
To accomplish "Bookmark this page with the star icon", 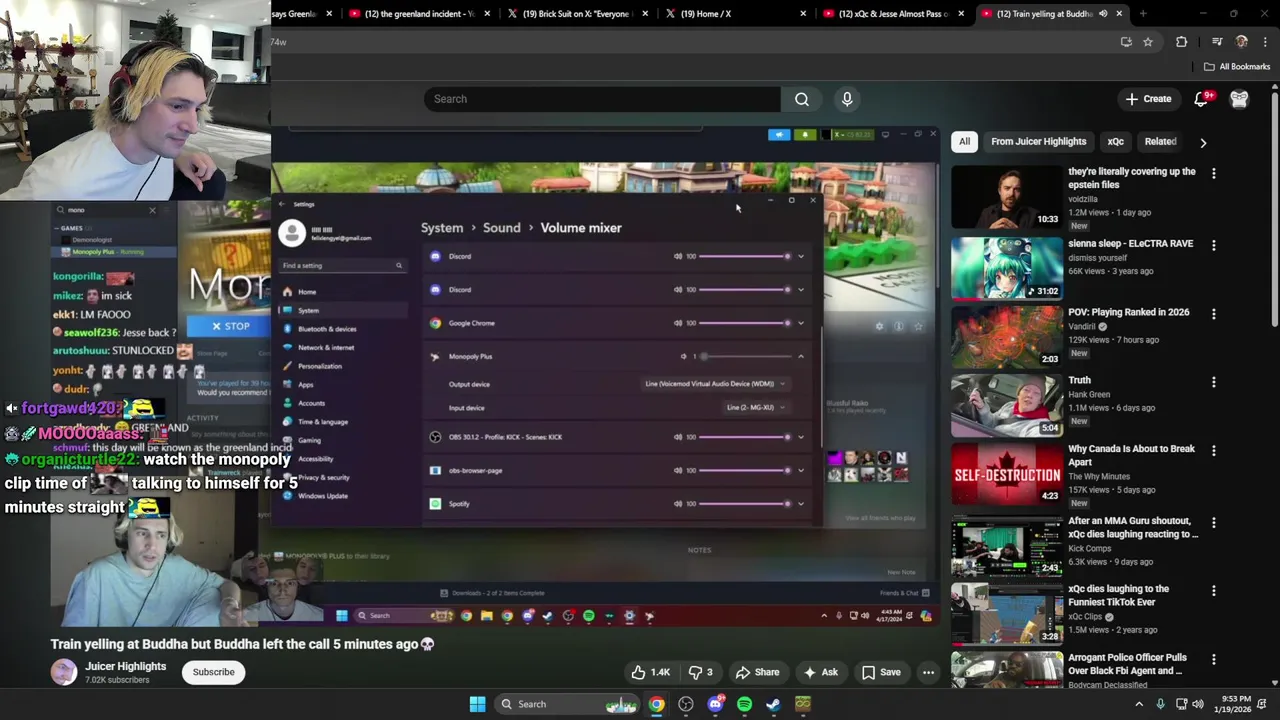I will [1148, 42].
